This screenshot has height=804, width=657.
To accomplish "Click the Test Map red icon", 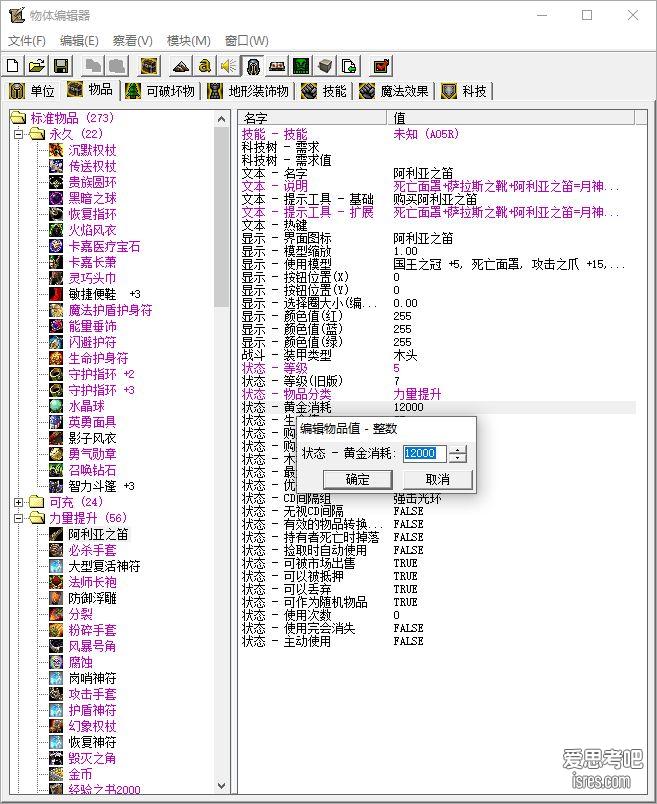I will pos(382,66).
